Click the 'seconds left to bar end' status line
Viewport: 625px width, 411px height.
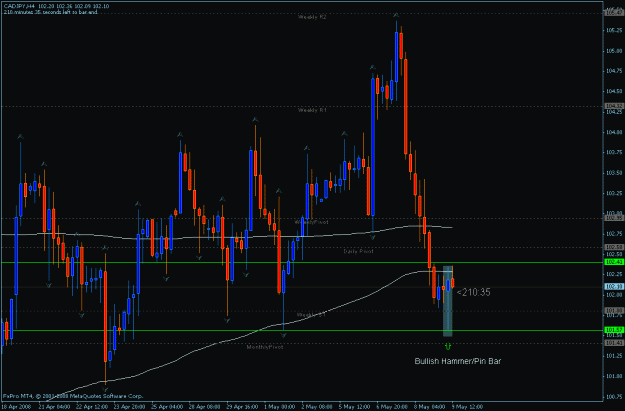coord(50,12)
